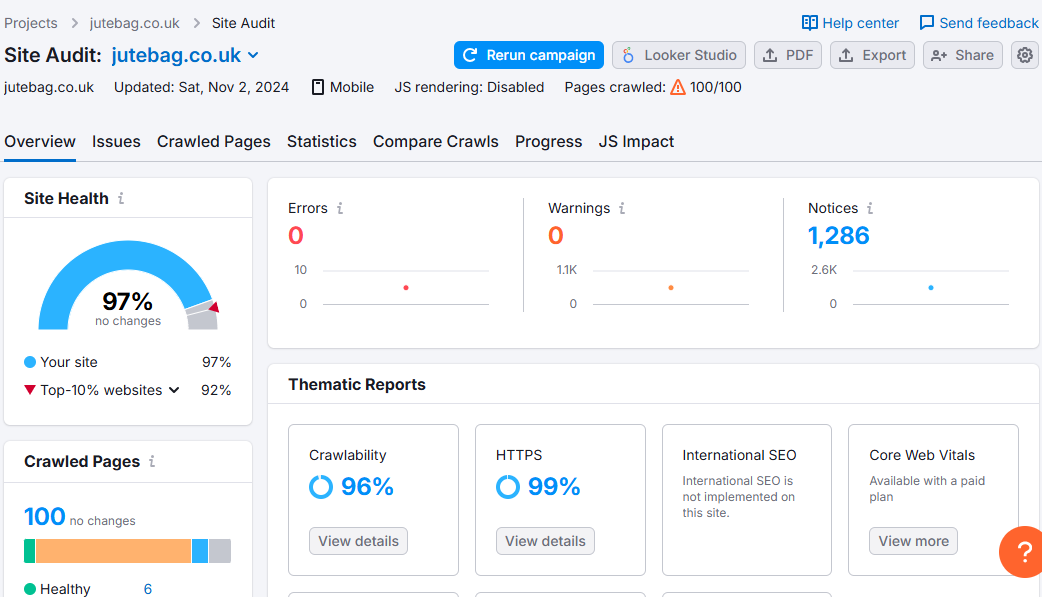Click the Errors trend chart data point
1042x597 pixels.
(406, 288)
